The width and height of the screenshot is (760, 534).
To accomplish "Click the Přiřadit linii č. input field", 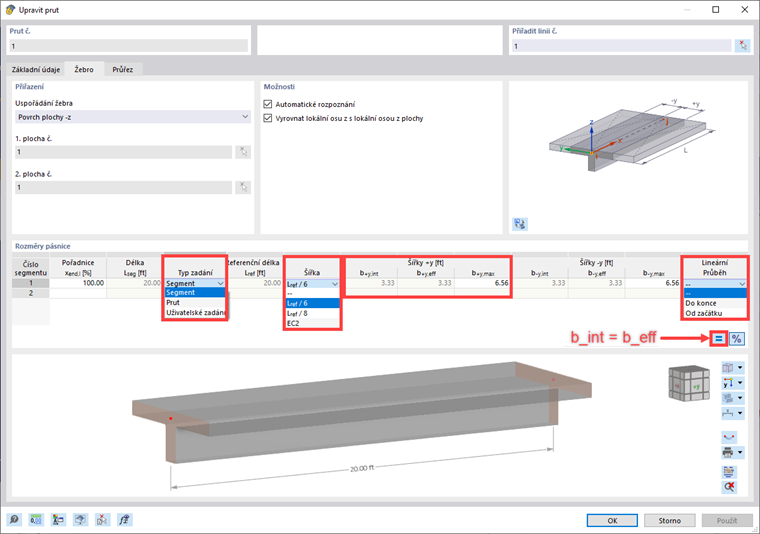I will tap(621, 46).
